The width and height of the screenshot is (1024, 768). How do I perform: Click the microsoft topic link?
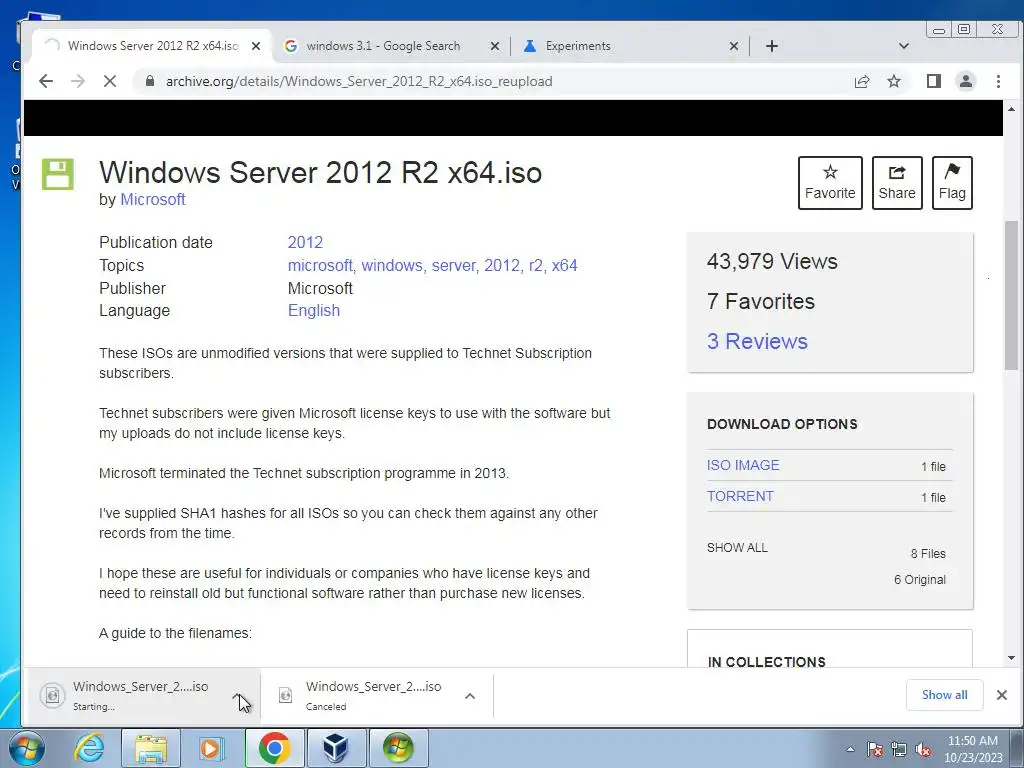(x=320, y=266)
